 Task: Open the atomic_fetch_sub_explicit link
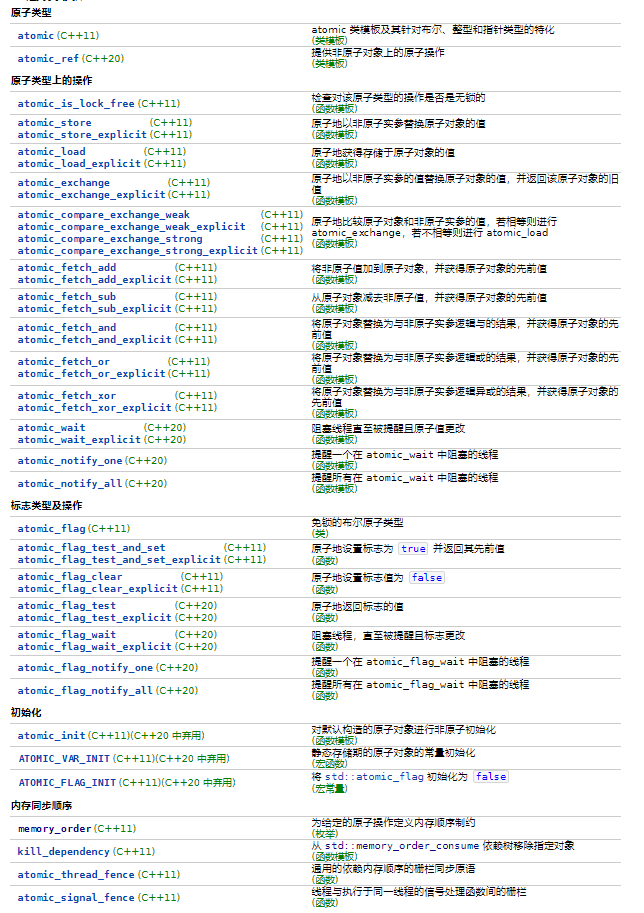94,309
